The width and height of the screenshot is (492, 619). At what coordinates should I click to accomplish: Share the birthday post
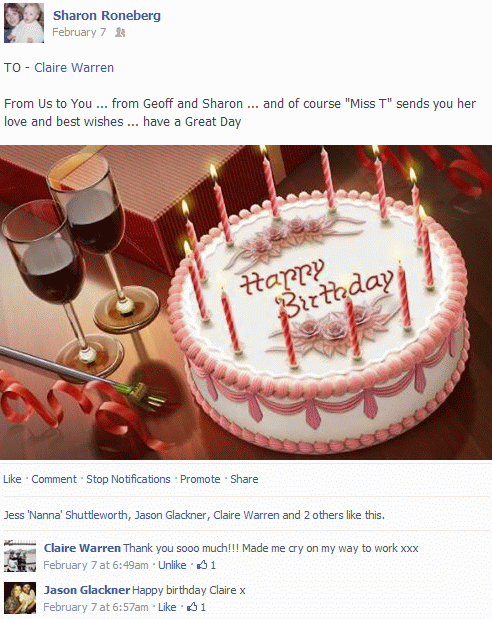coord(244,479)
